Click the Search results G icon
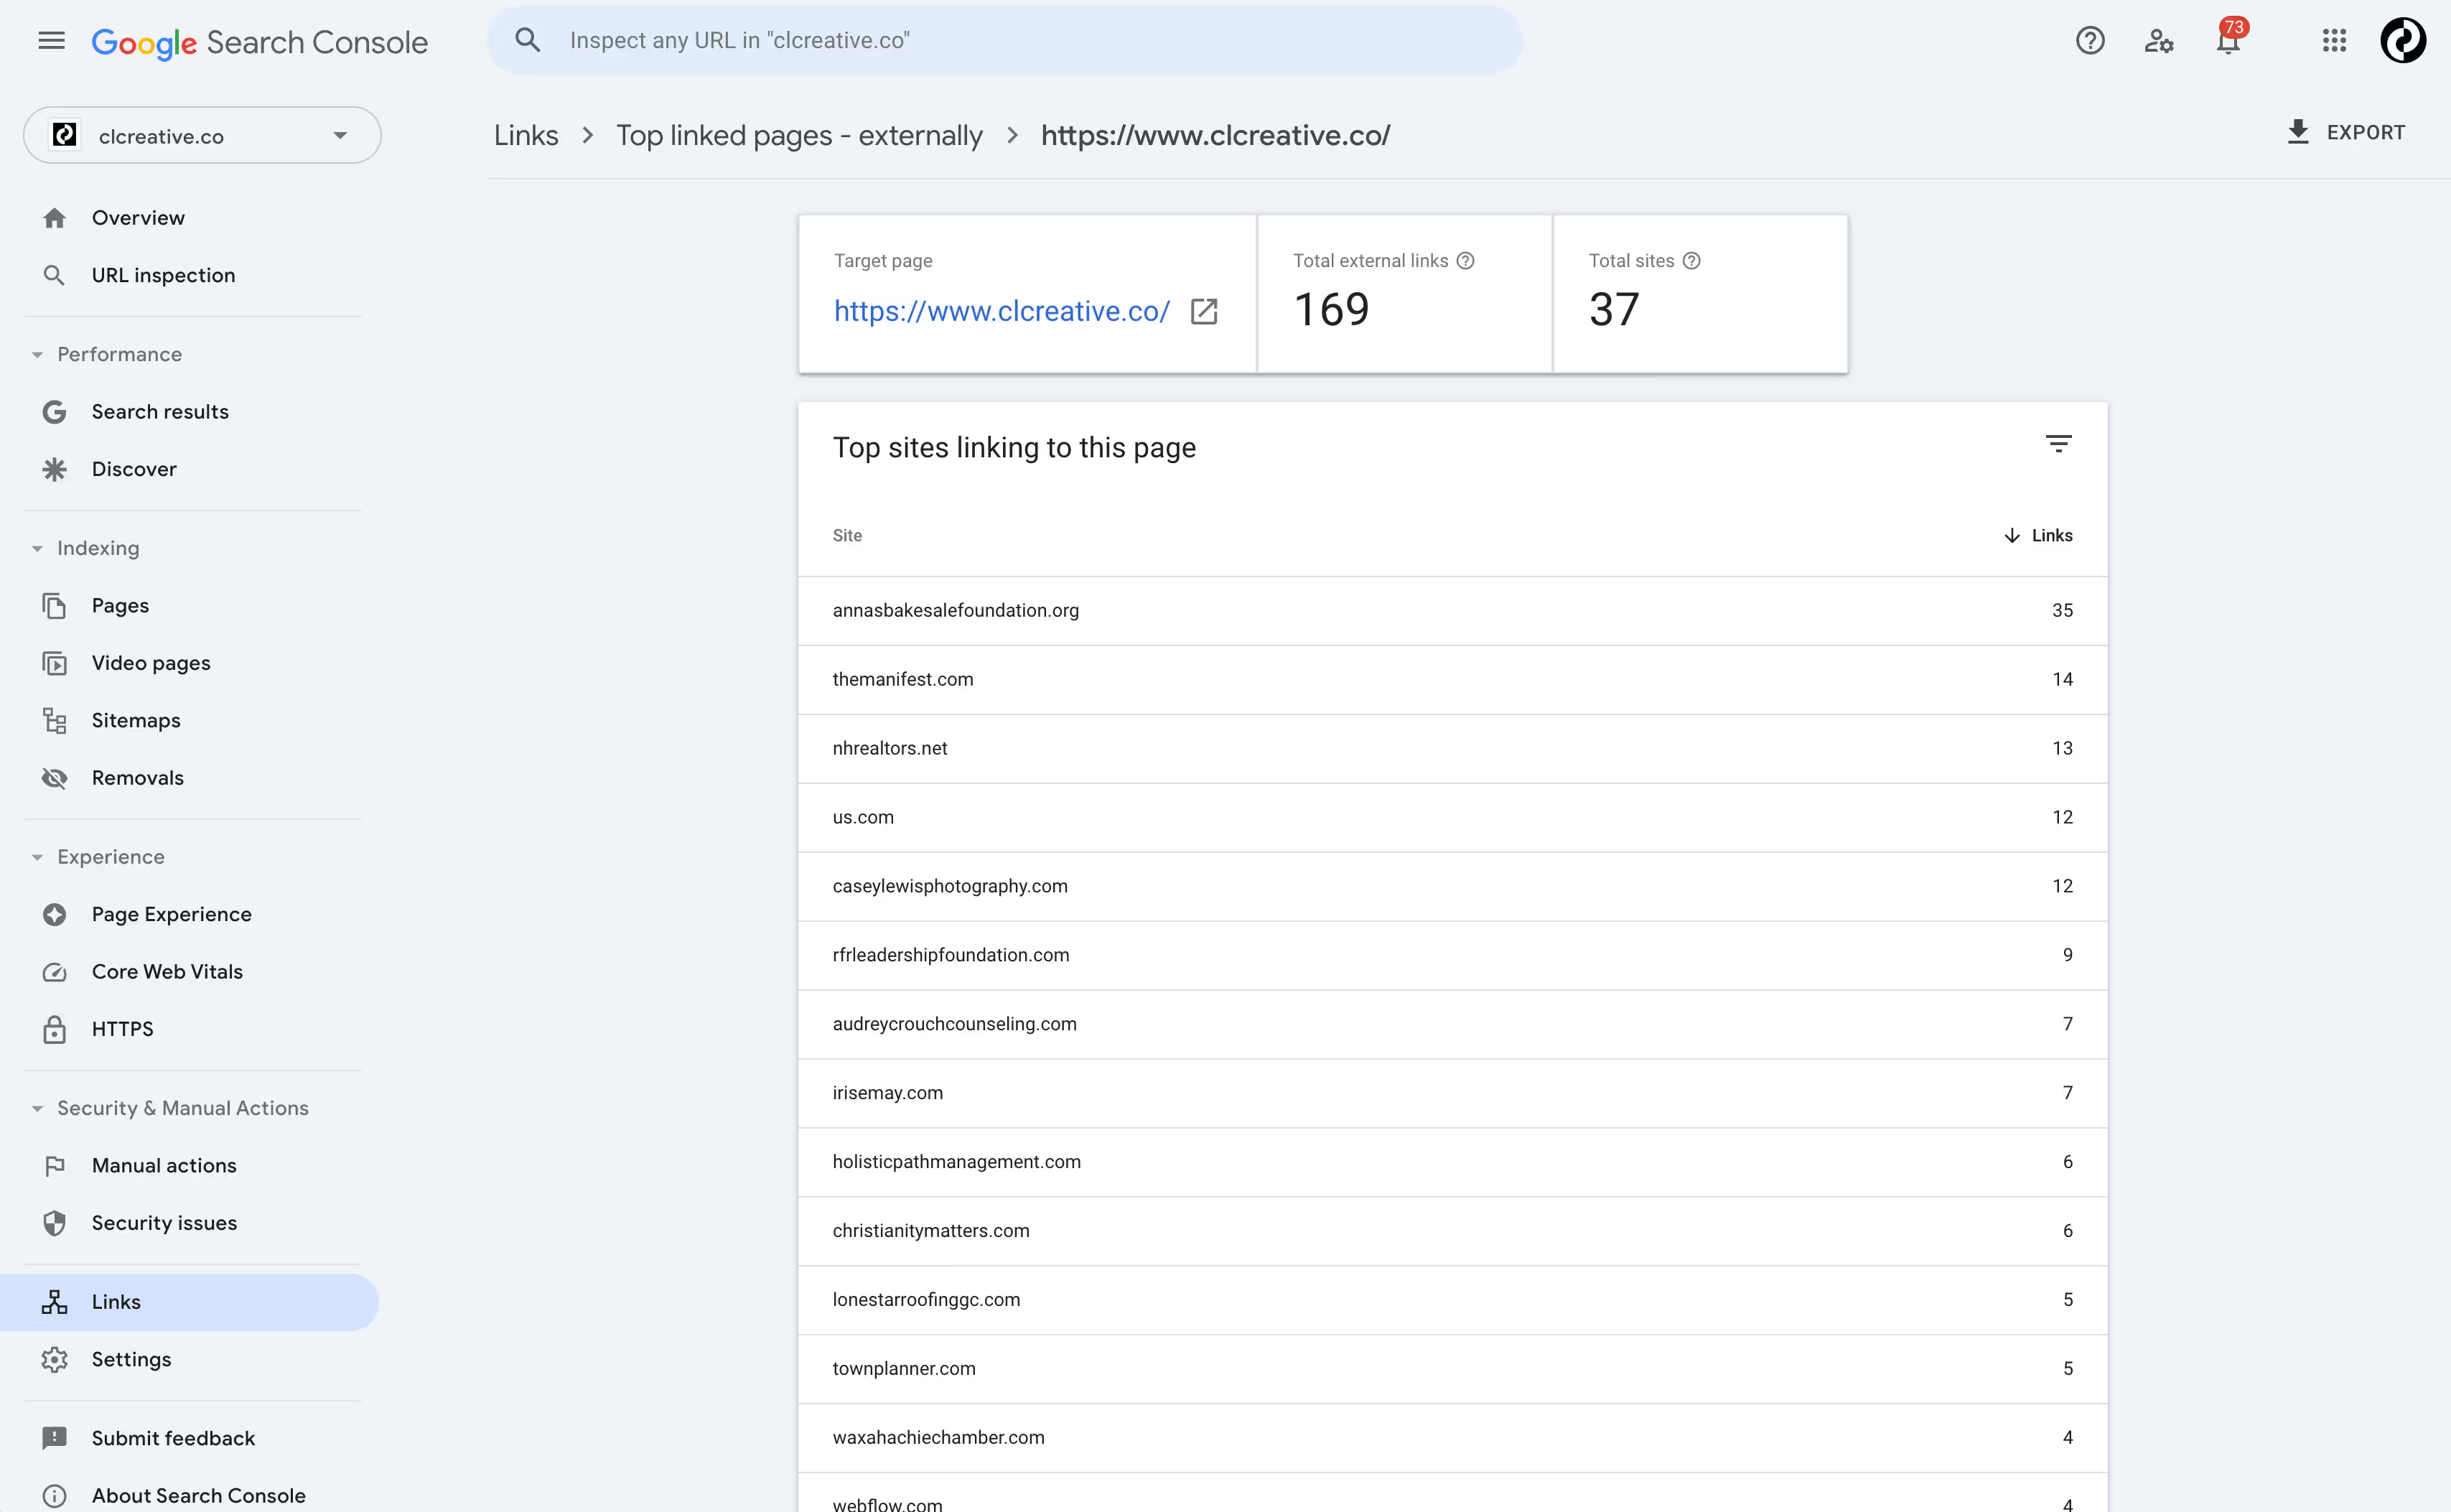 55,412
